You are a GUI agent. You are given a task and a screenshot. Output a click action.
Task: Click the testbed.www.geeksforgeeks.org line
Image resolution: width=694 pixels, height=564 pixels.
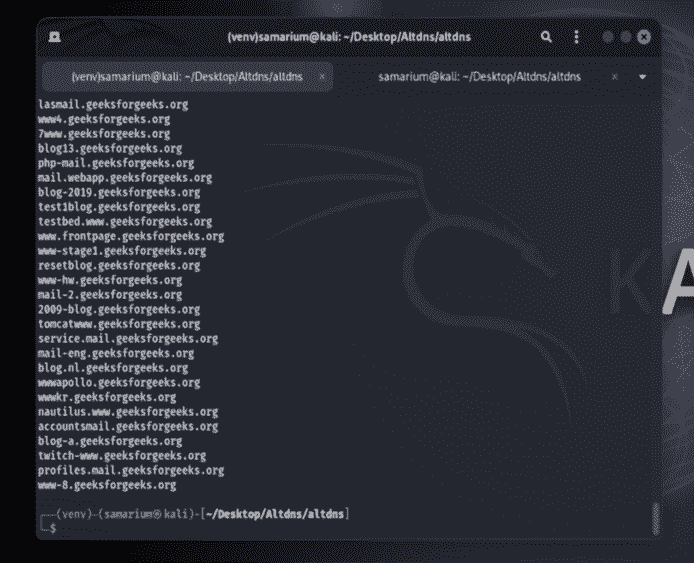tap(125, 221)
